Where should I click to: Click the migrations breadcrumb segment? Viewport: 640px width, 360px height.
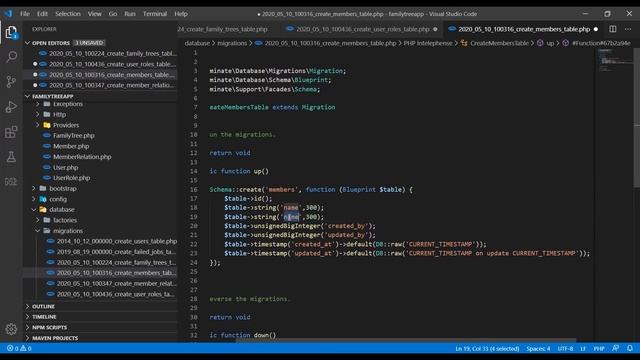pos(232,43)
